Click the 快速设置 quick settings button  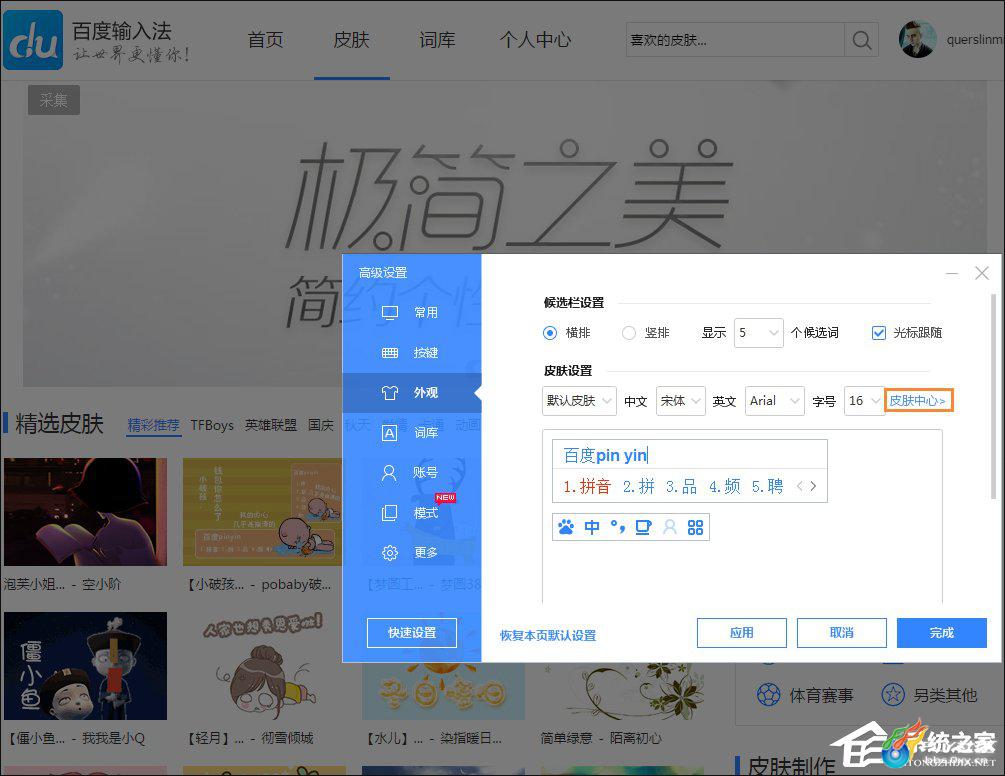pos(411,632)
